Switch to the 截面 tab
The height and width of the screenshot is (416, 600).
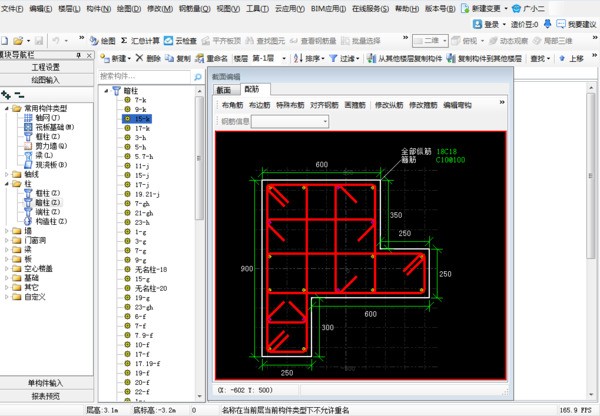(223, 90)
